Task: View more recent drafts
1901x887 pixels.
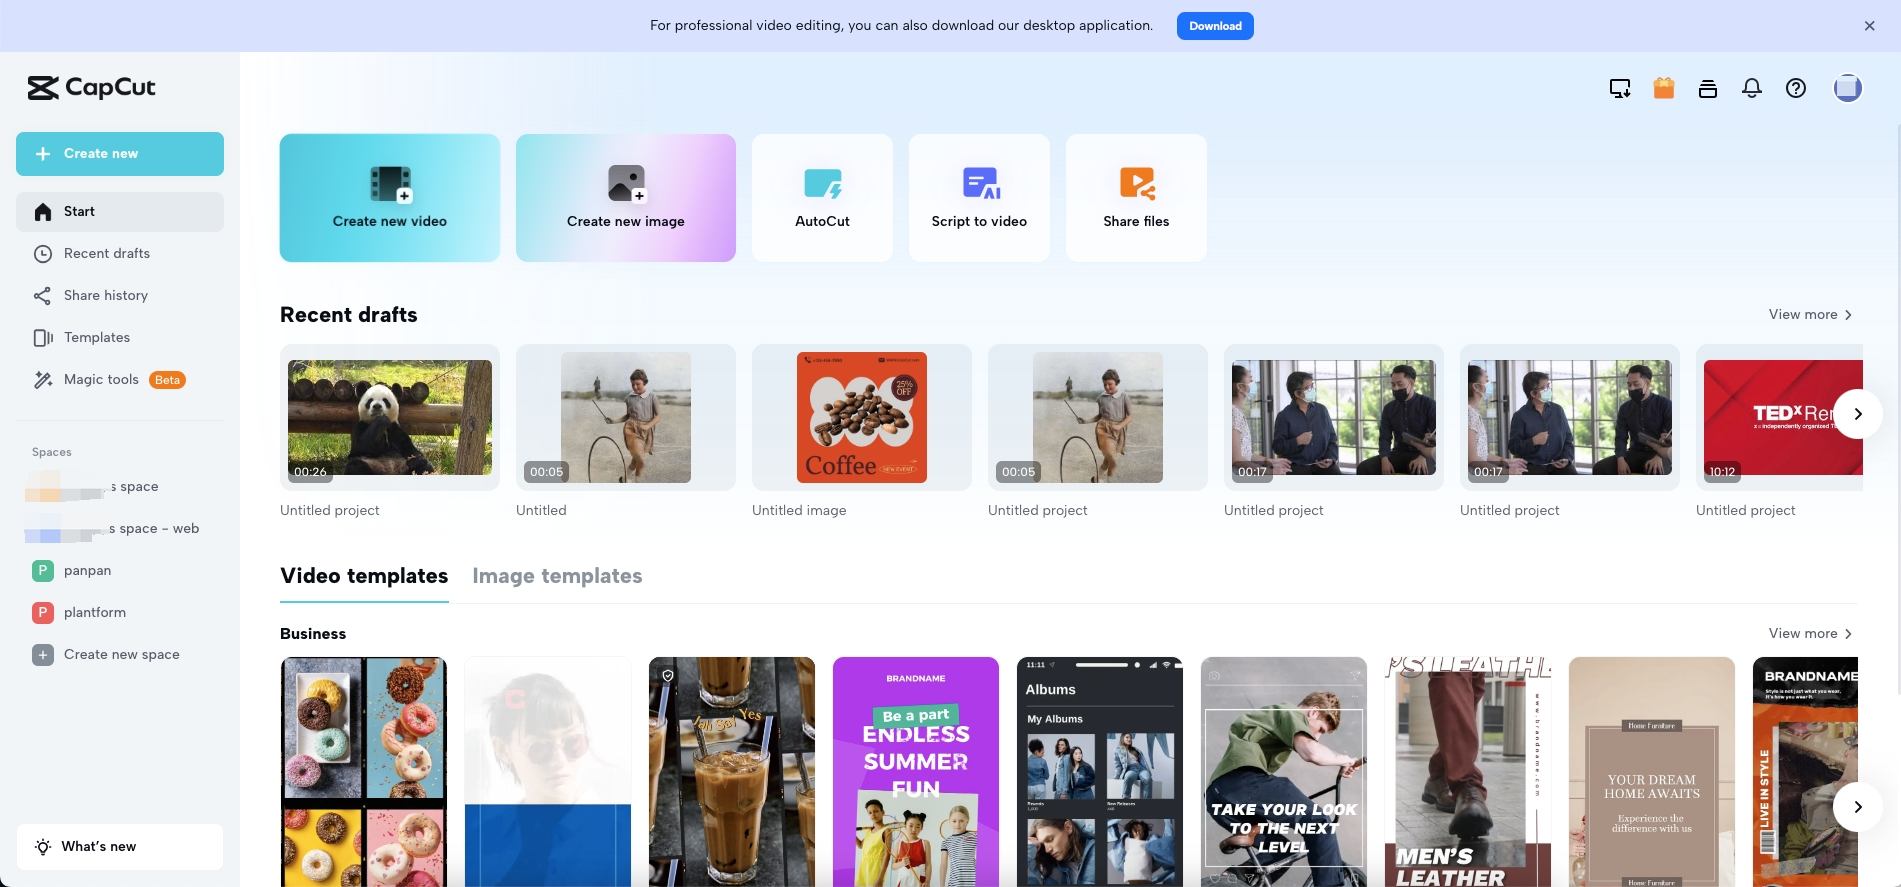Action: (x=1810, y=315)
